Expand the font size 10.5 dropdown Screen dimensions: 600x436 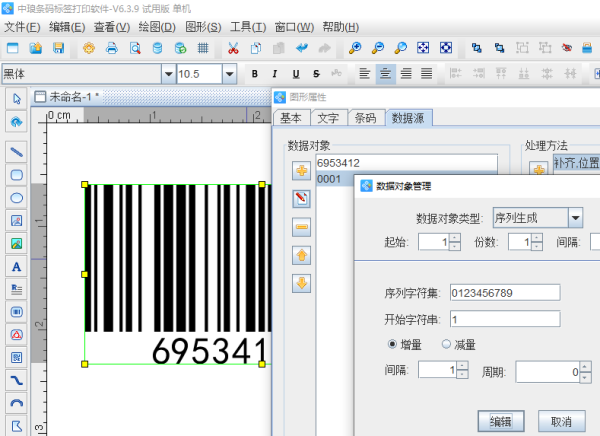tap(229, 73)
